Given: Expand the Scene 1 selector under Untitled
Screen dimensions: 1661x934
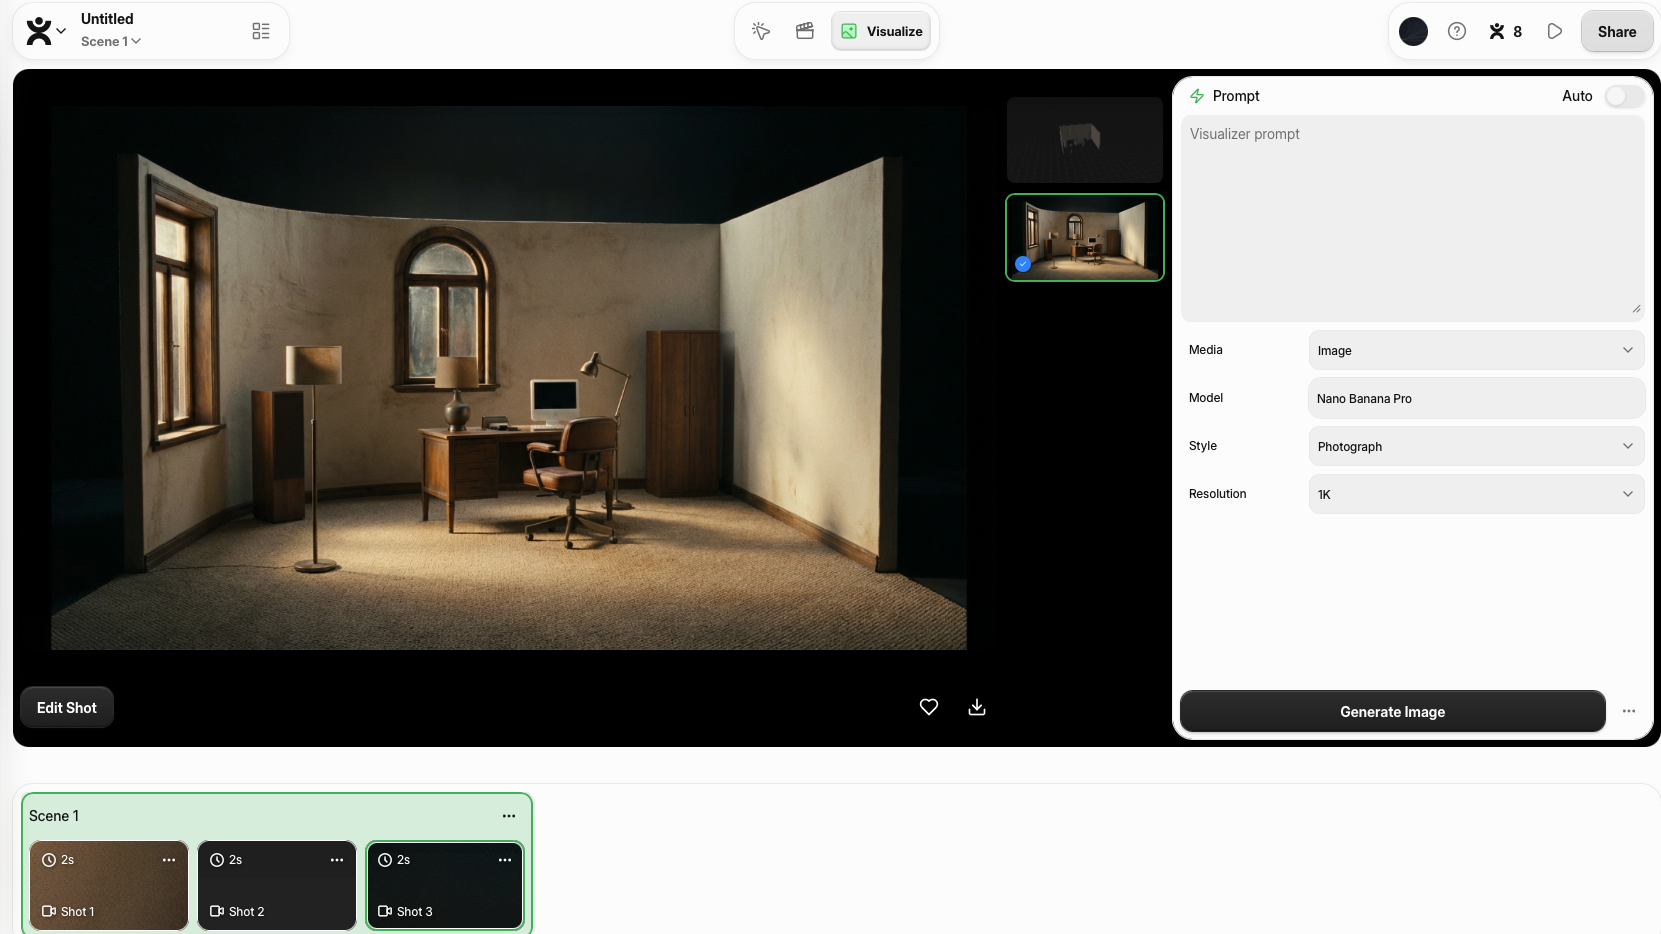Looking at the screenshot, I should tap(111, 41).
